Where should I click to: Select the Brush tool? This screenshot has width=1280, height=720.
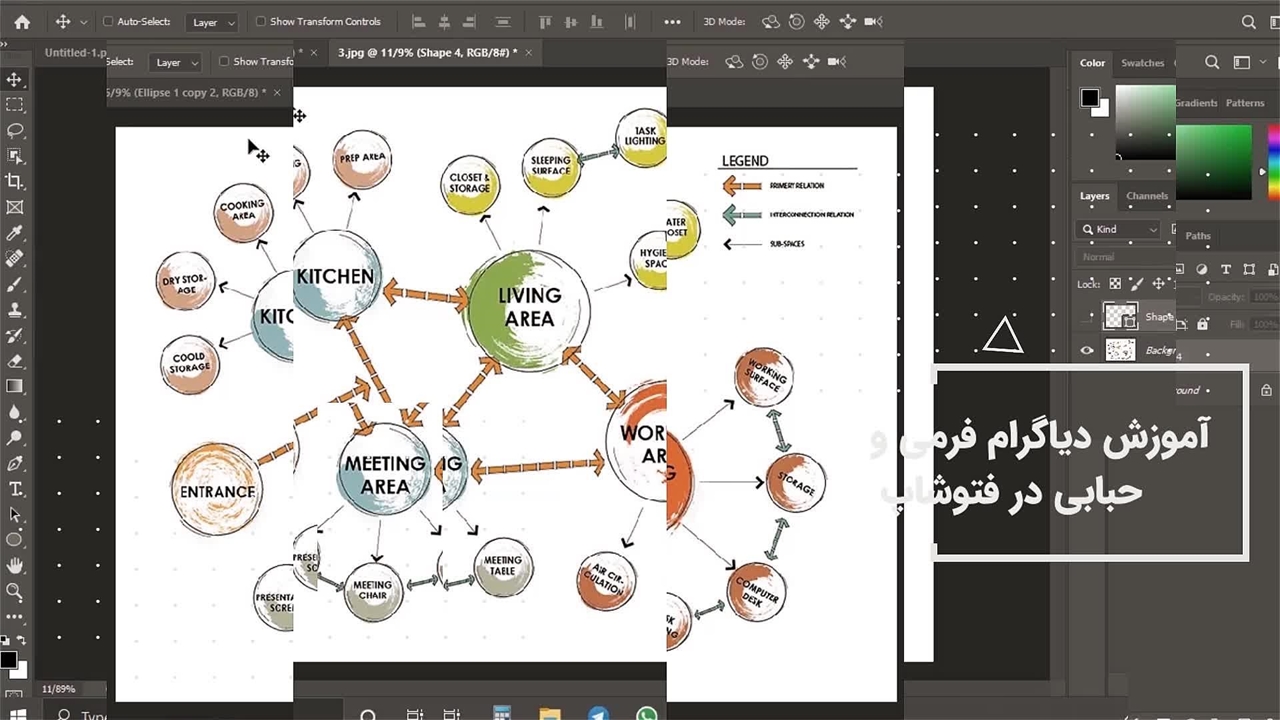[x=15, y=284]
